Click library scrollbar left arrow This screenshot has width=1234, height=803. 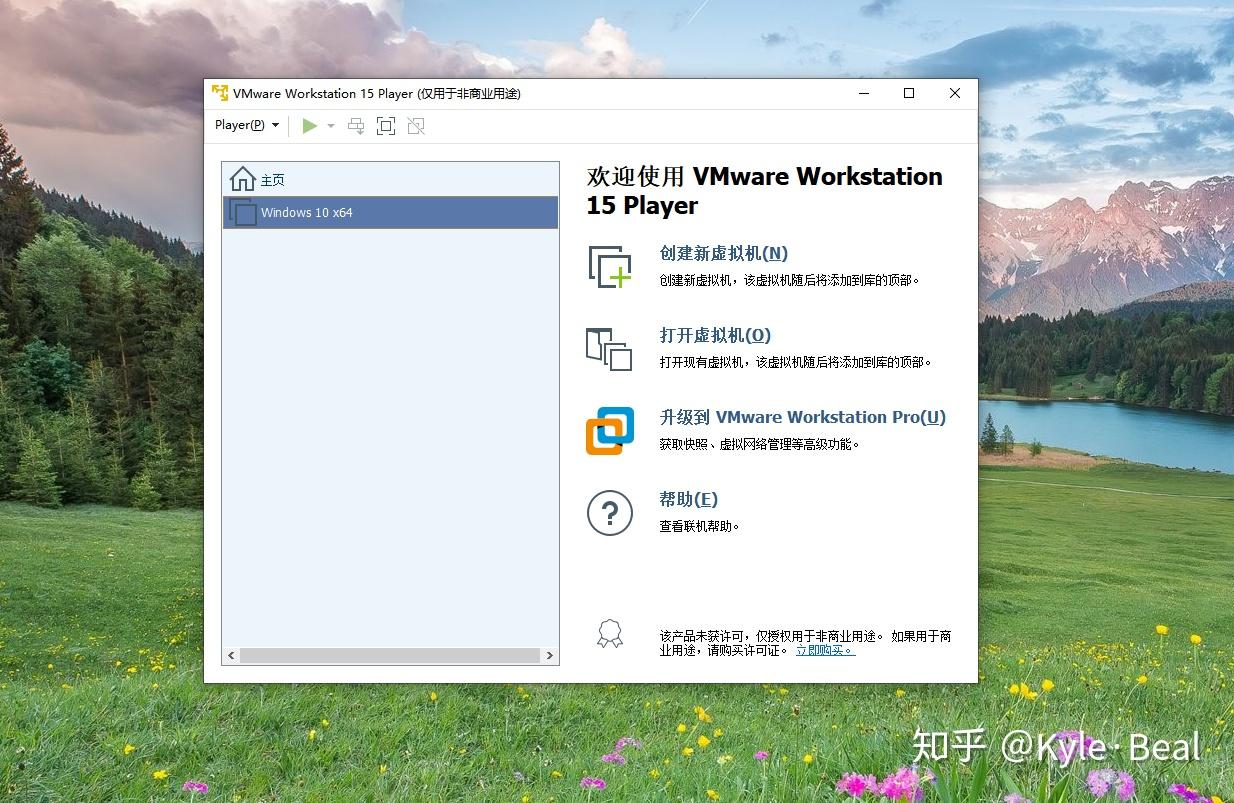pyautogui.click(x=231, y=656)
